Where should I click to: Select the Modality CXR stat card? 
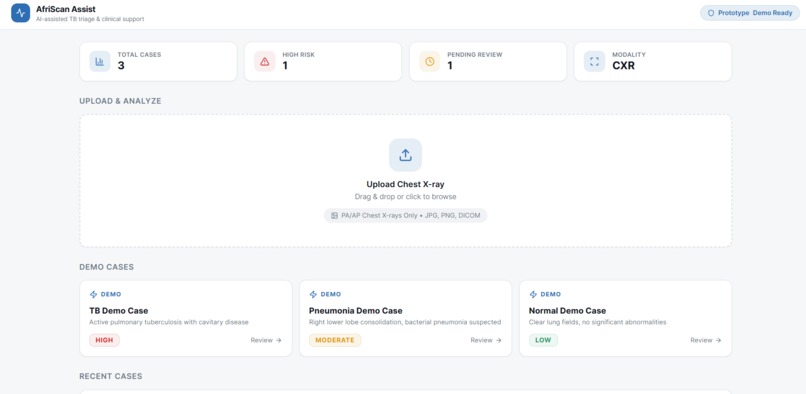pos(653,61)
